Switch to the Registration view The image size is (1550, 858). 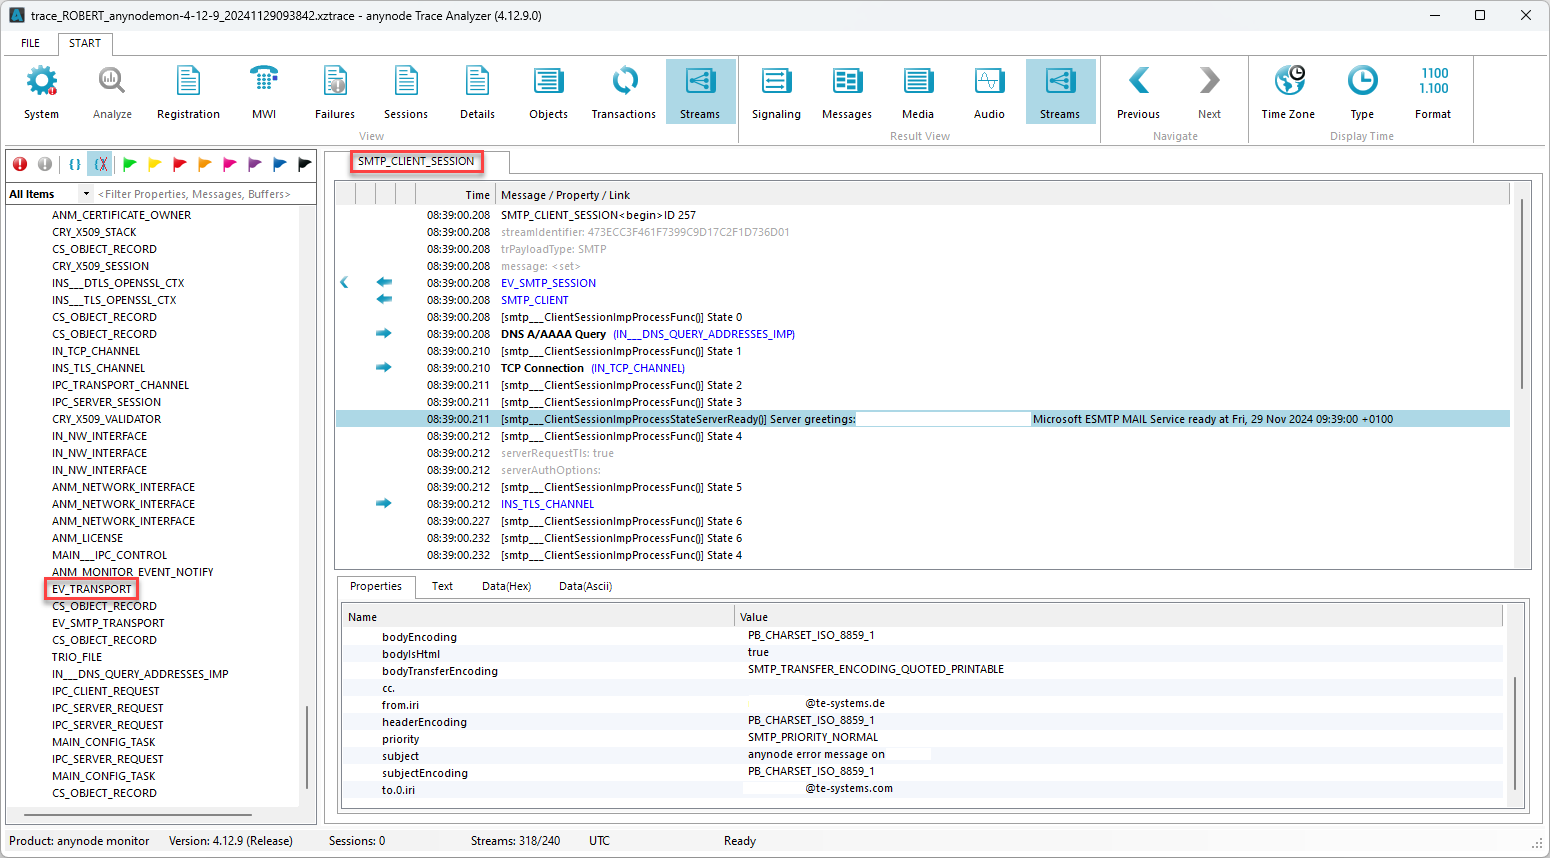pos(188,90)
